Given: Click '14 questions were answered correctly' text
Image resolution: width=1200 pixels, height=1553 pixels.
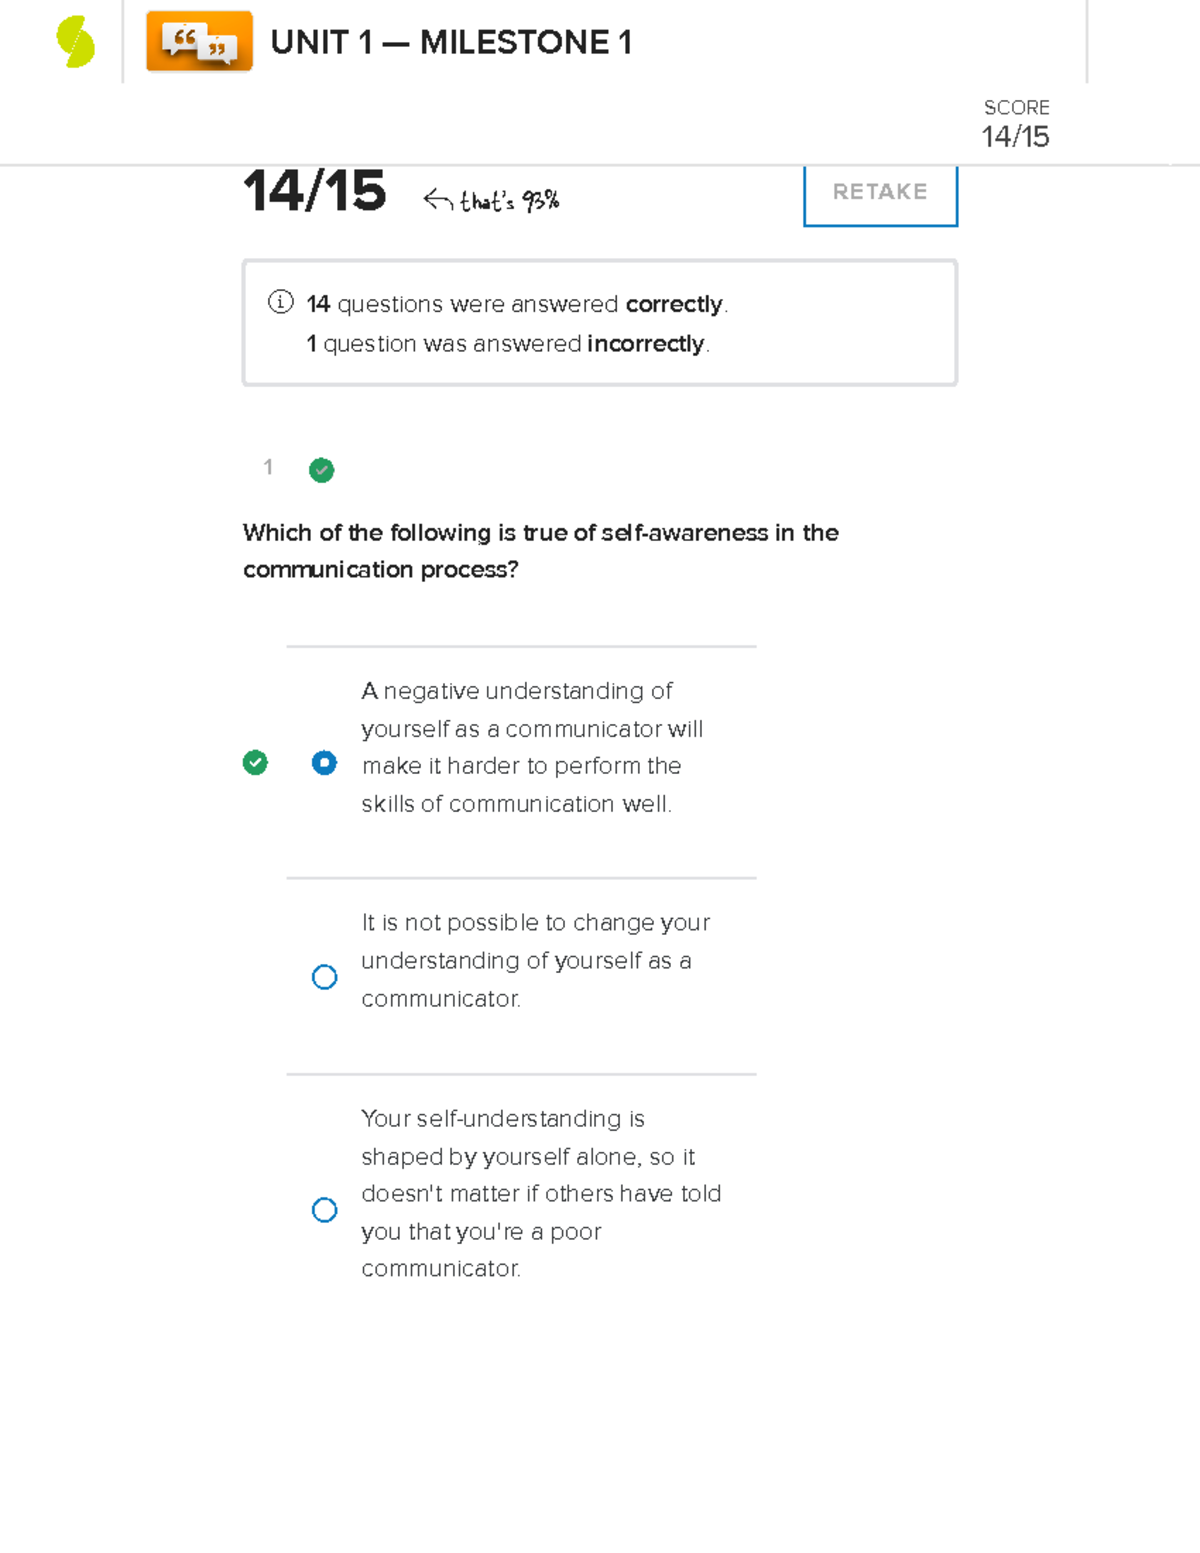Looking at the screenshot, I should [x=517, y=304].
